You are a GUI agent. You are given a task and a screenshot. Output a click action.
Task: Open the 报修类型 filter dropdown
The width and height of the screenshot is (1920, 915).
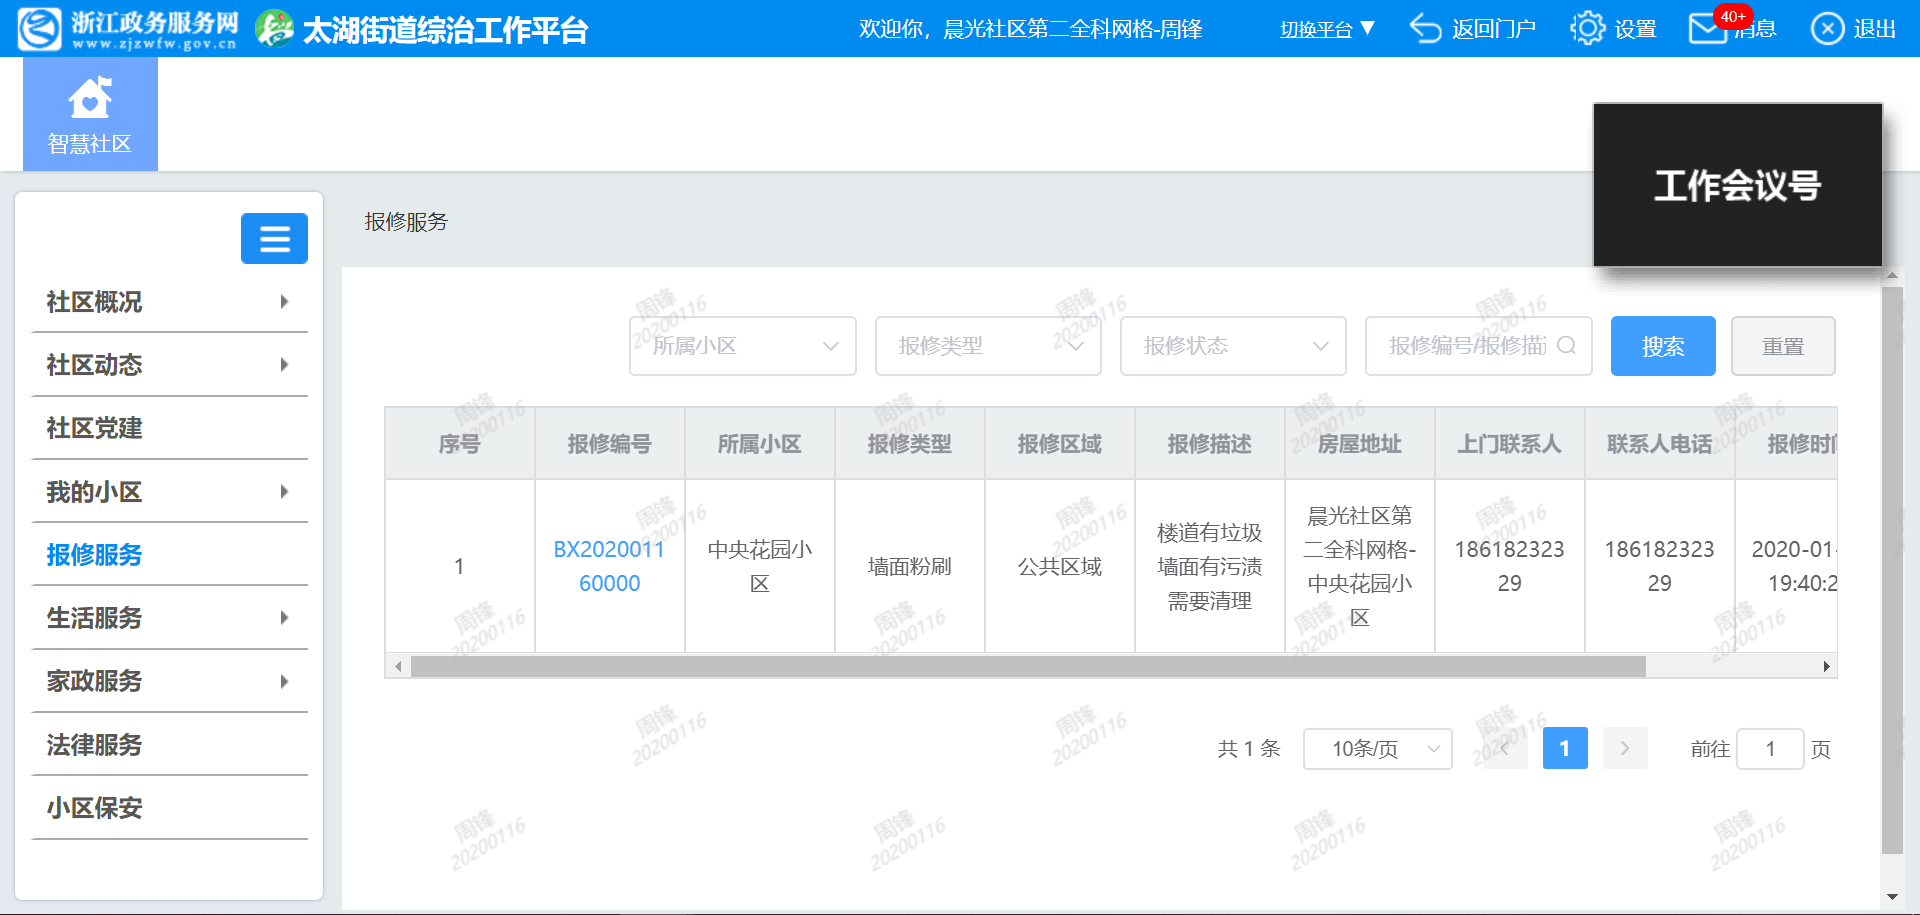pyautogui.click(x=988, y=346)
